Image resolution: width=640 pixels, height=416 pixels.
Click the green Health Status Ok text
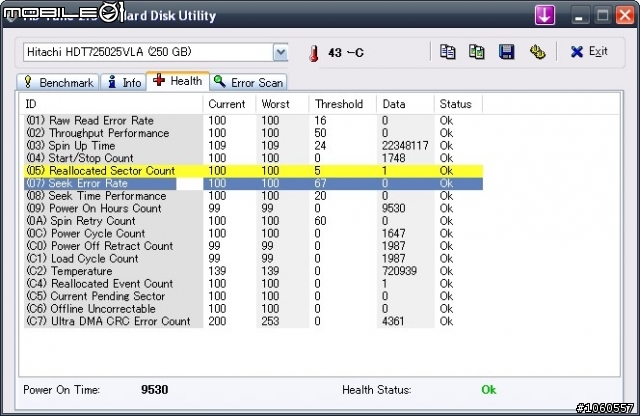click(489, 390)
